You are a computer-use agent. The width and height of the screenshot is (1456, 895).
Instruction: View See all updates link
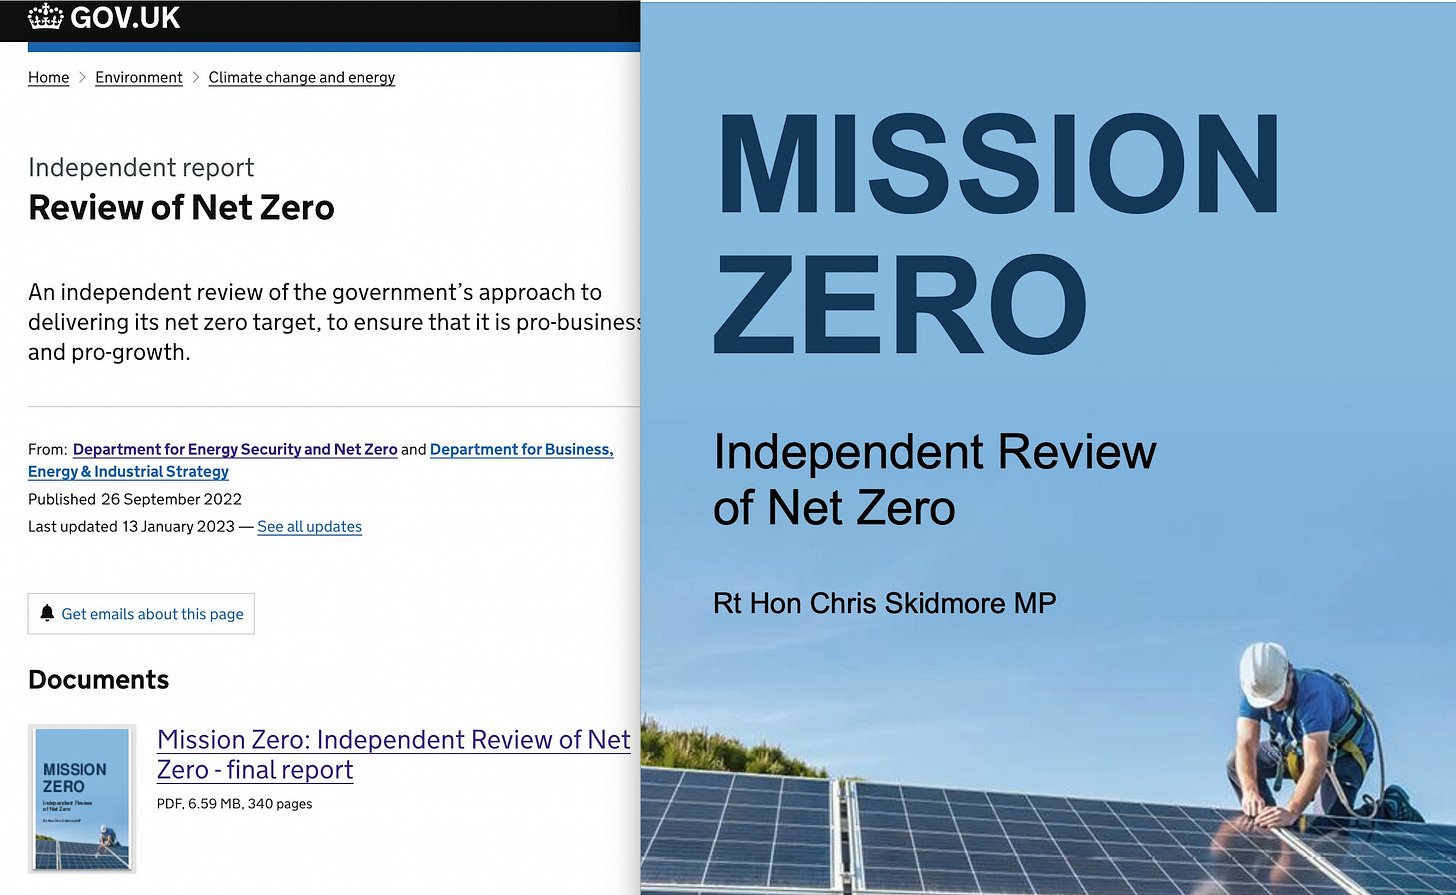(309, 527)
